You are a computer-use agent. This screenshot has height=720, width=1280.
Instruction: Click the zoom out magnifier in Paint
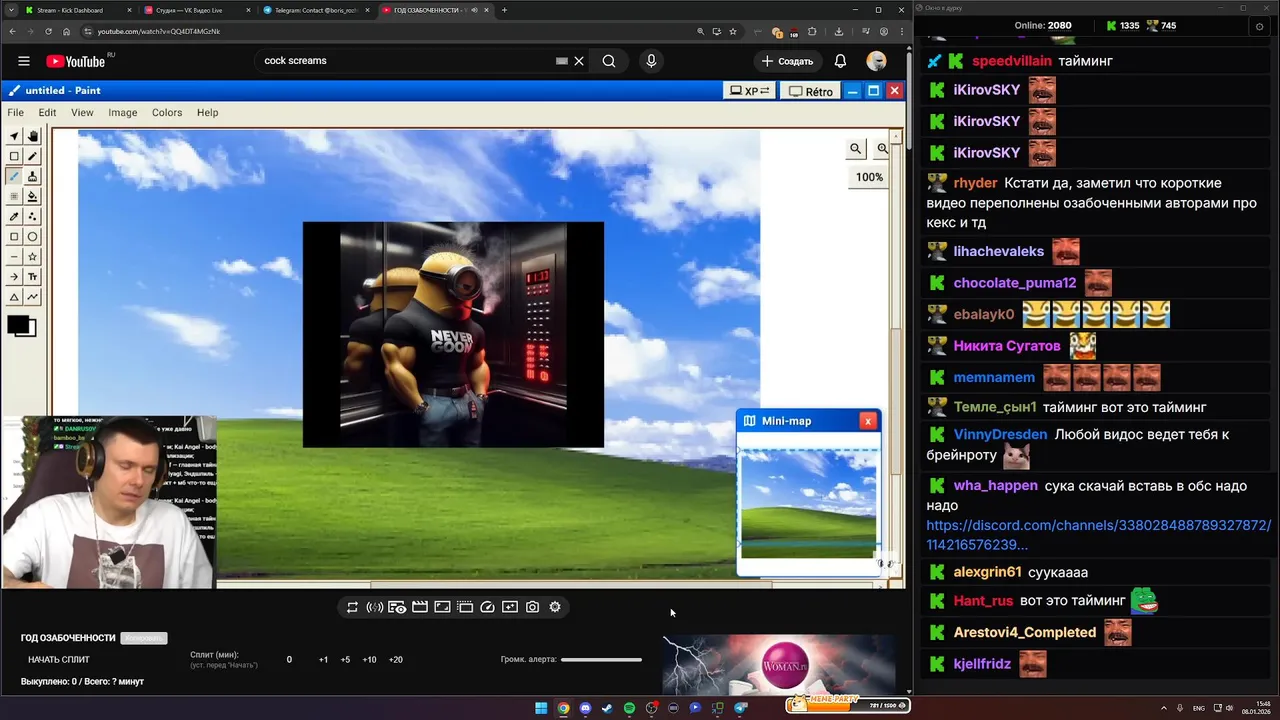[855, 148]
